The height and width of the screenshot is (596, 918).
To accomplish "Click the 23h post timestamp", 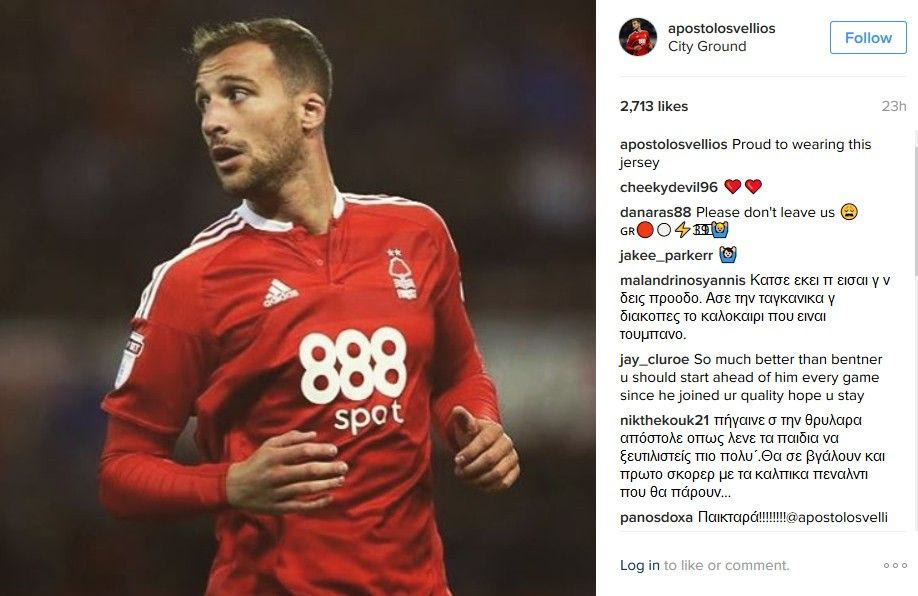I will point(894,106).
